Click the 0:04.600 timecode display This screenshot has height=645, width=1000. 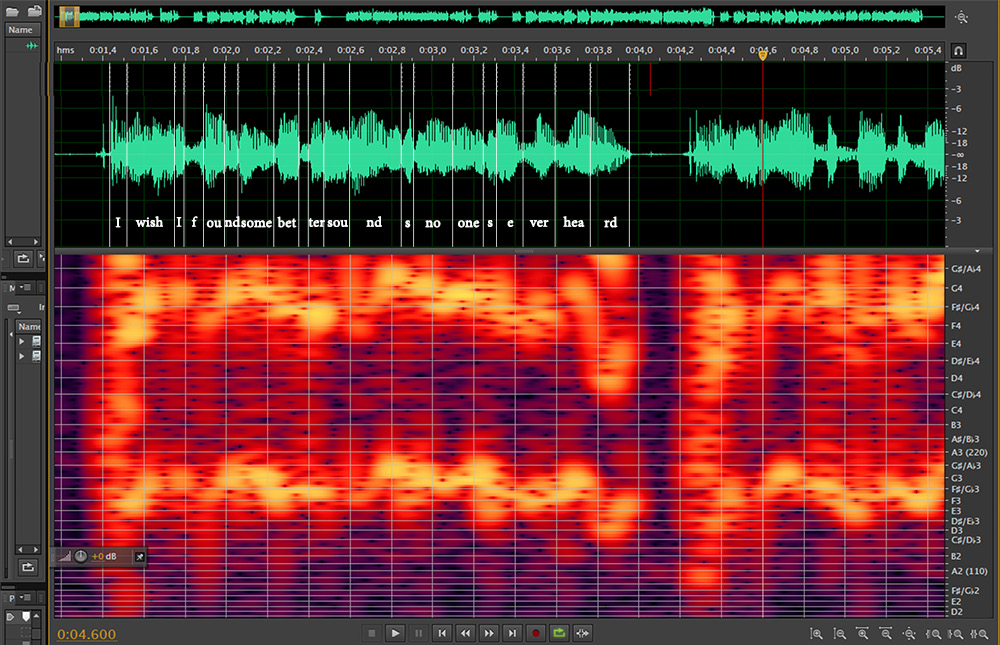click(x=87, y=634)
